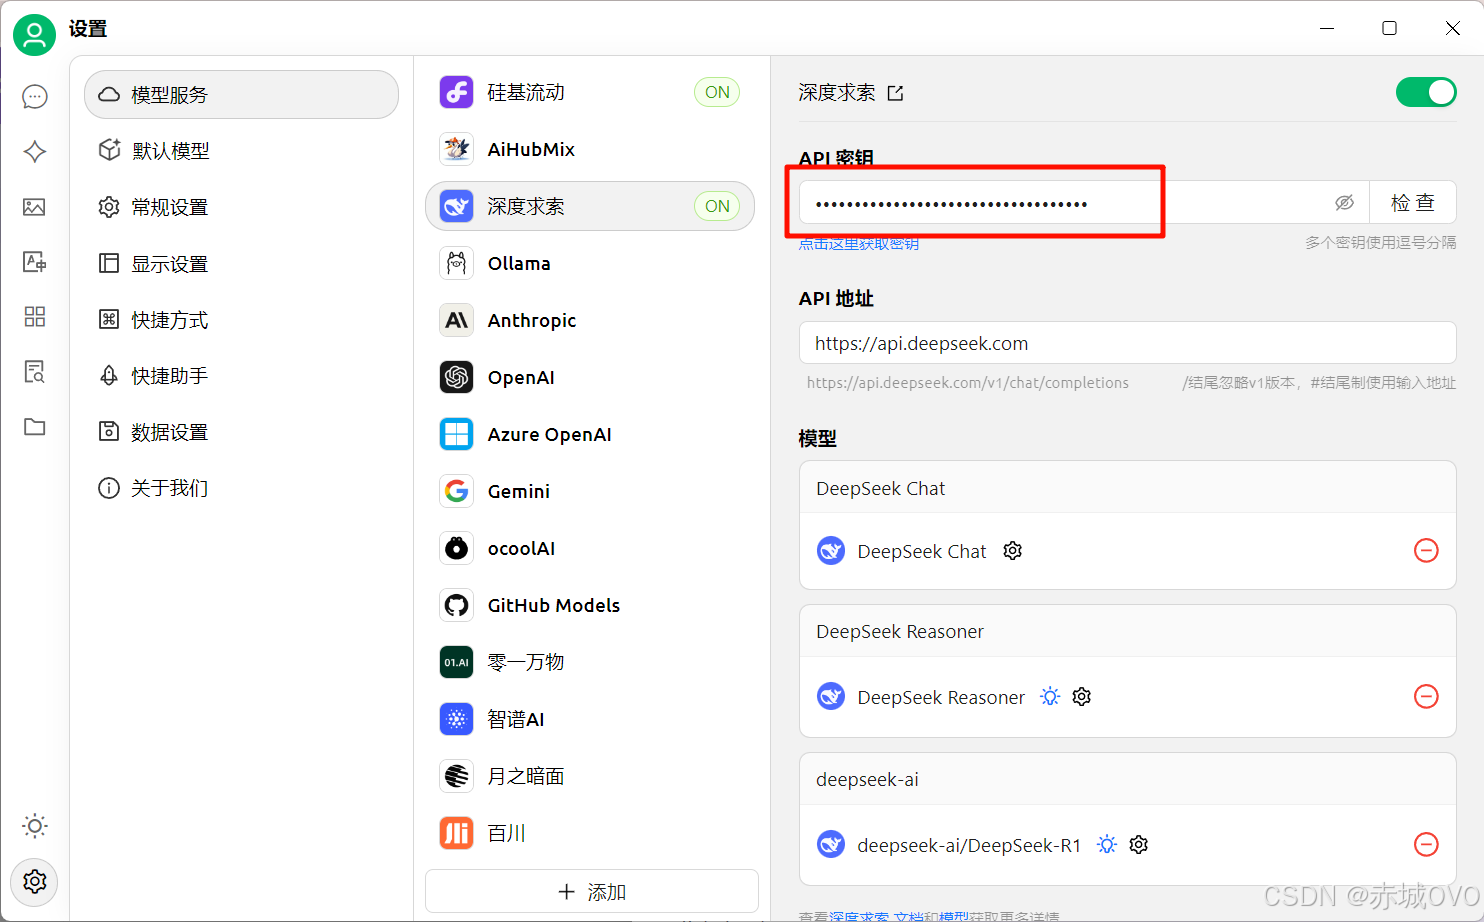Select 模型服务 settings section
The width and height of the screenshot is (1484, 922).
(242, 95)
